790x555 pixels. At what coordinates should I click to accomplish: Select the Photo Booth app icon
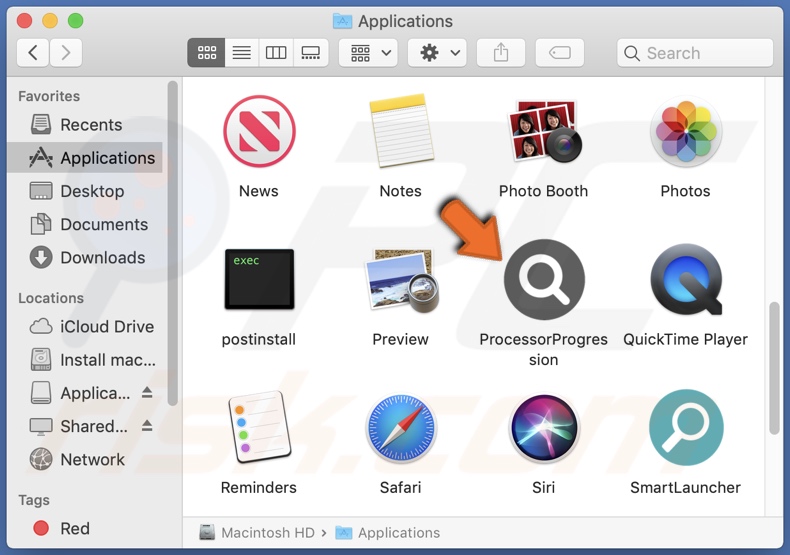coord(543,131)
